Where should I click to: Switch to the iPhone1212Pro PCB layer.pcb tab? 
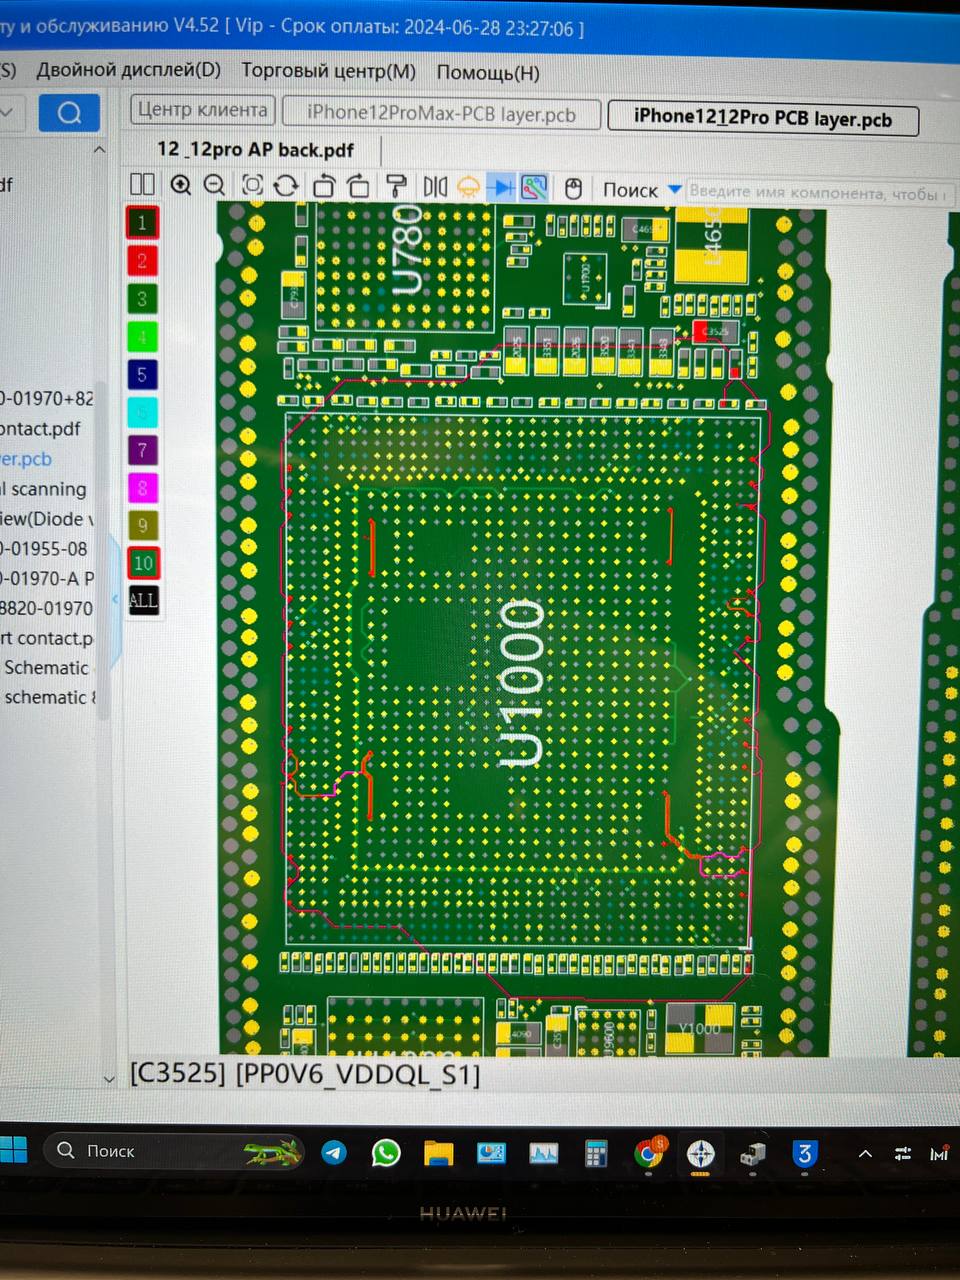(x=763, y=118)
